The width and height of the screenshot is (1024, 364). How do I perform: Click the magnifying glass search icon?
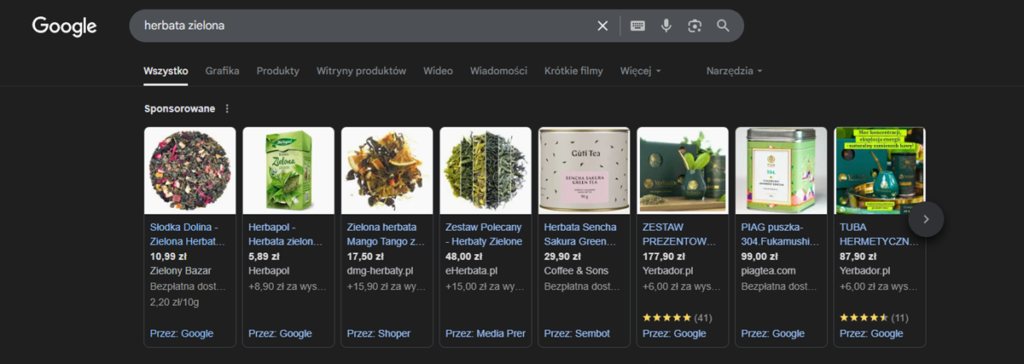tap(723, 25)
